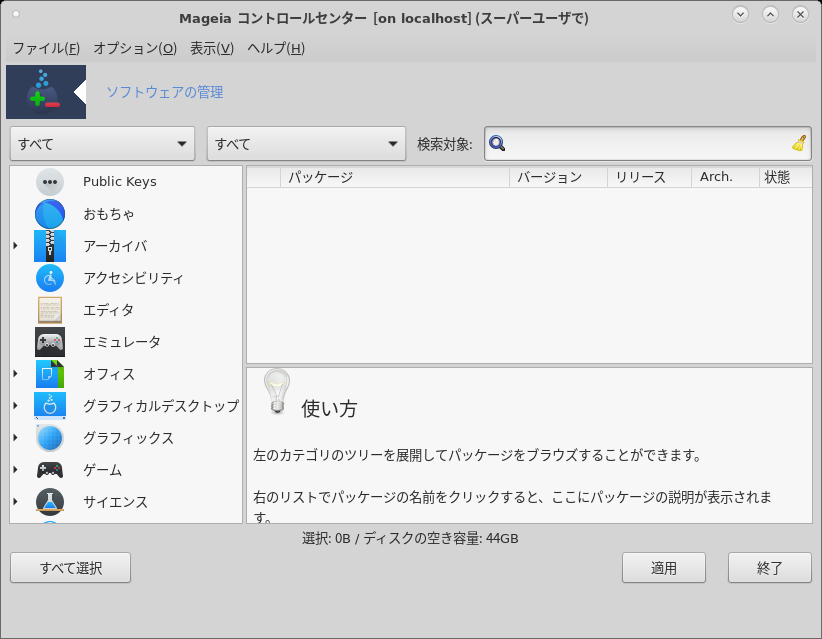Image resolution: width=822 pixels, height=639 pixels.
Task: Sort by the リリース column header
Action: [x=650, y=177]
